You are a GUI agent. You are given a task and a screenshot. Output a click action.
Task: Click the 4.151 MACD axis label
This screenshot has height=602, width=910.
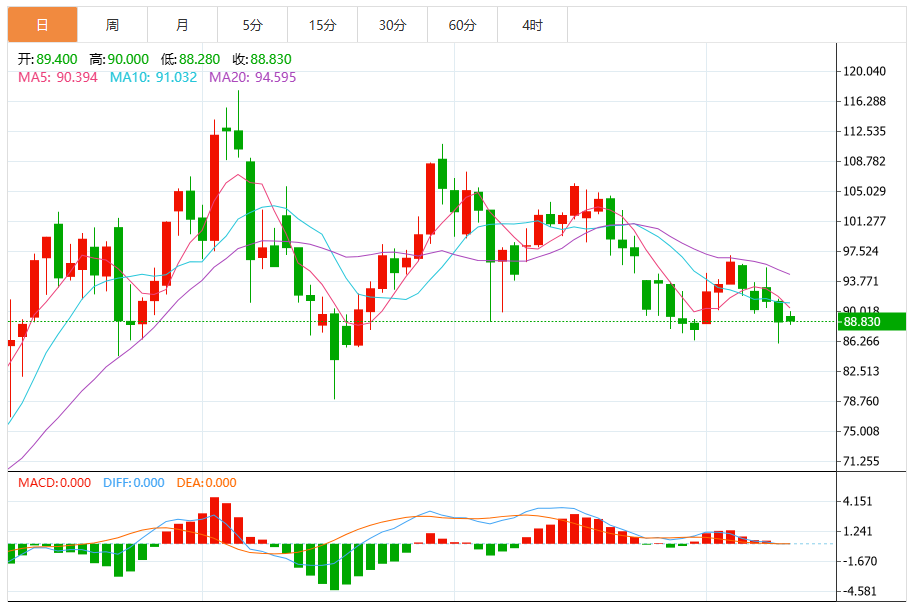click(858, 502)
